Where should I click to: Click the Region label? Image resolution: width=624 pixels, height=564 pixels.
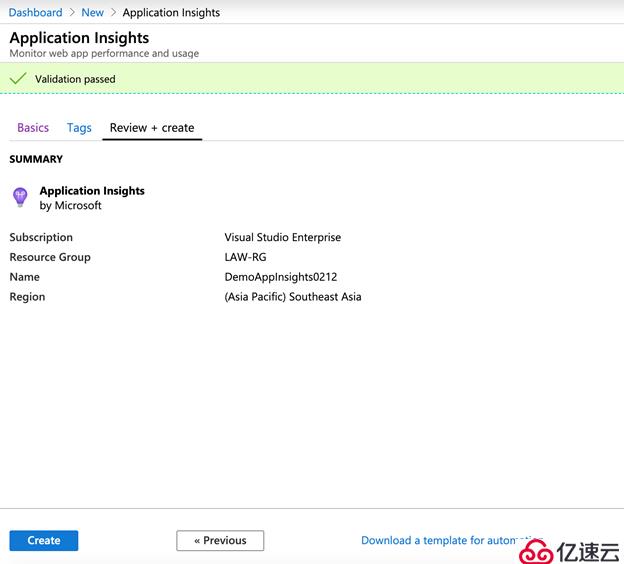tap(27, 297)
